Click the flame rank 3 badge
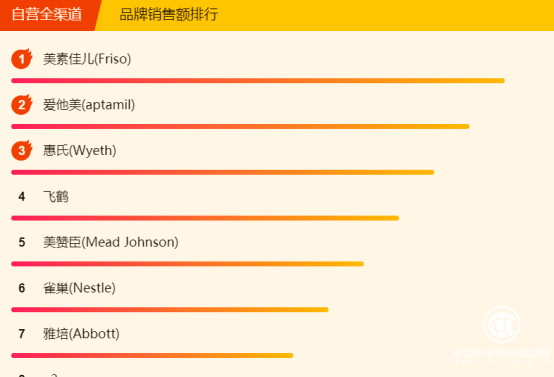The width and height of the screenshot is (554, 377). coord(22,151)
